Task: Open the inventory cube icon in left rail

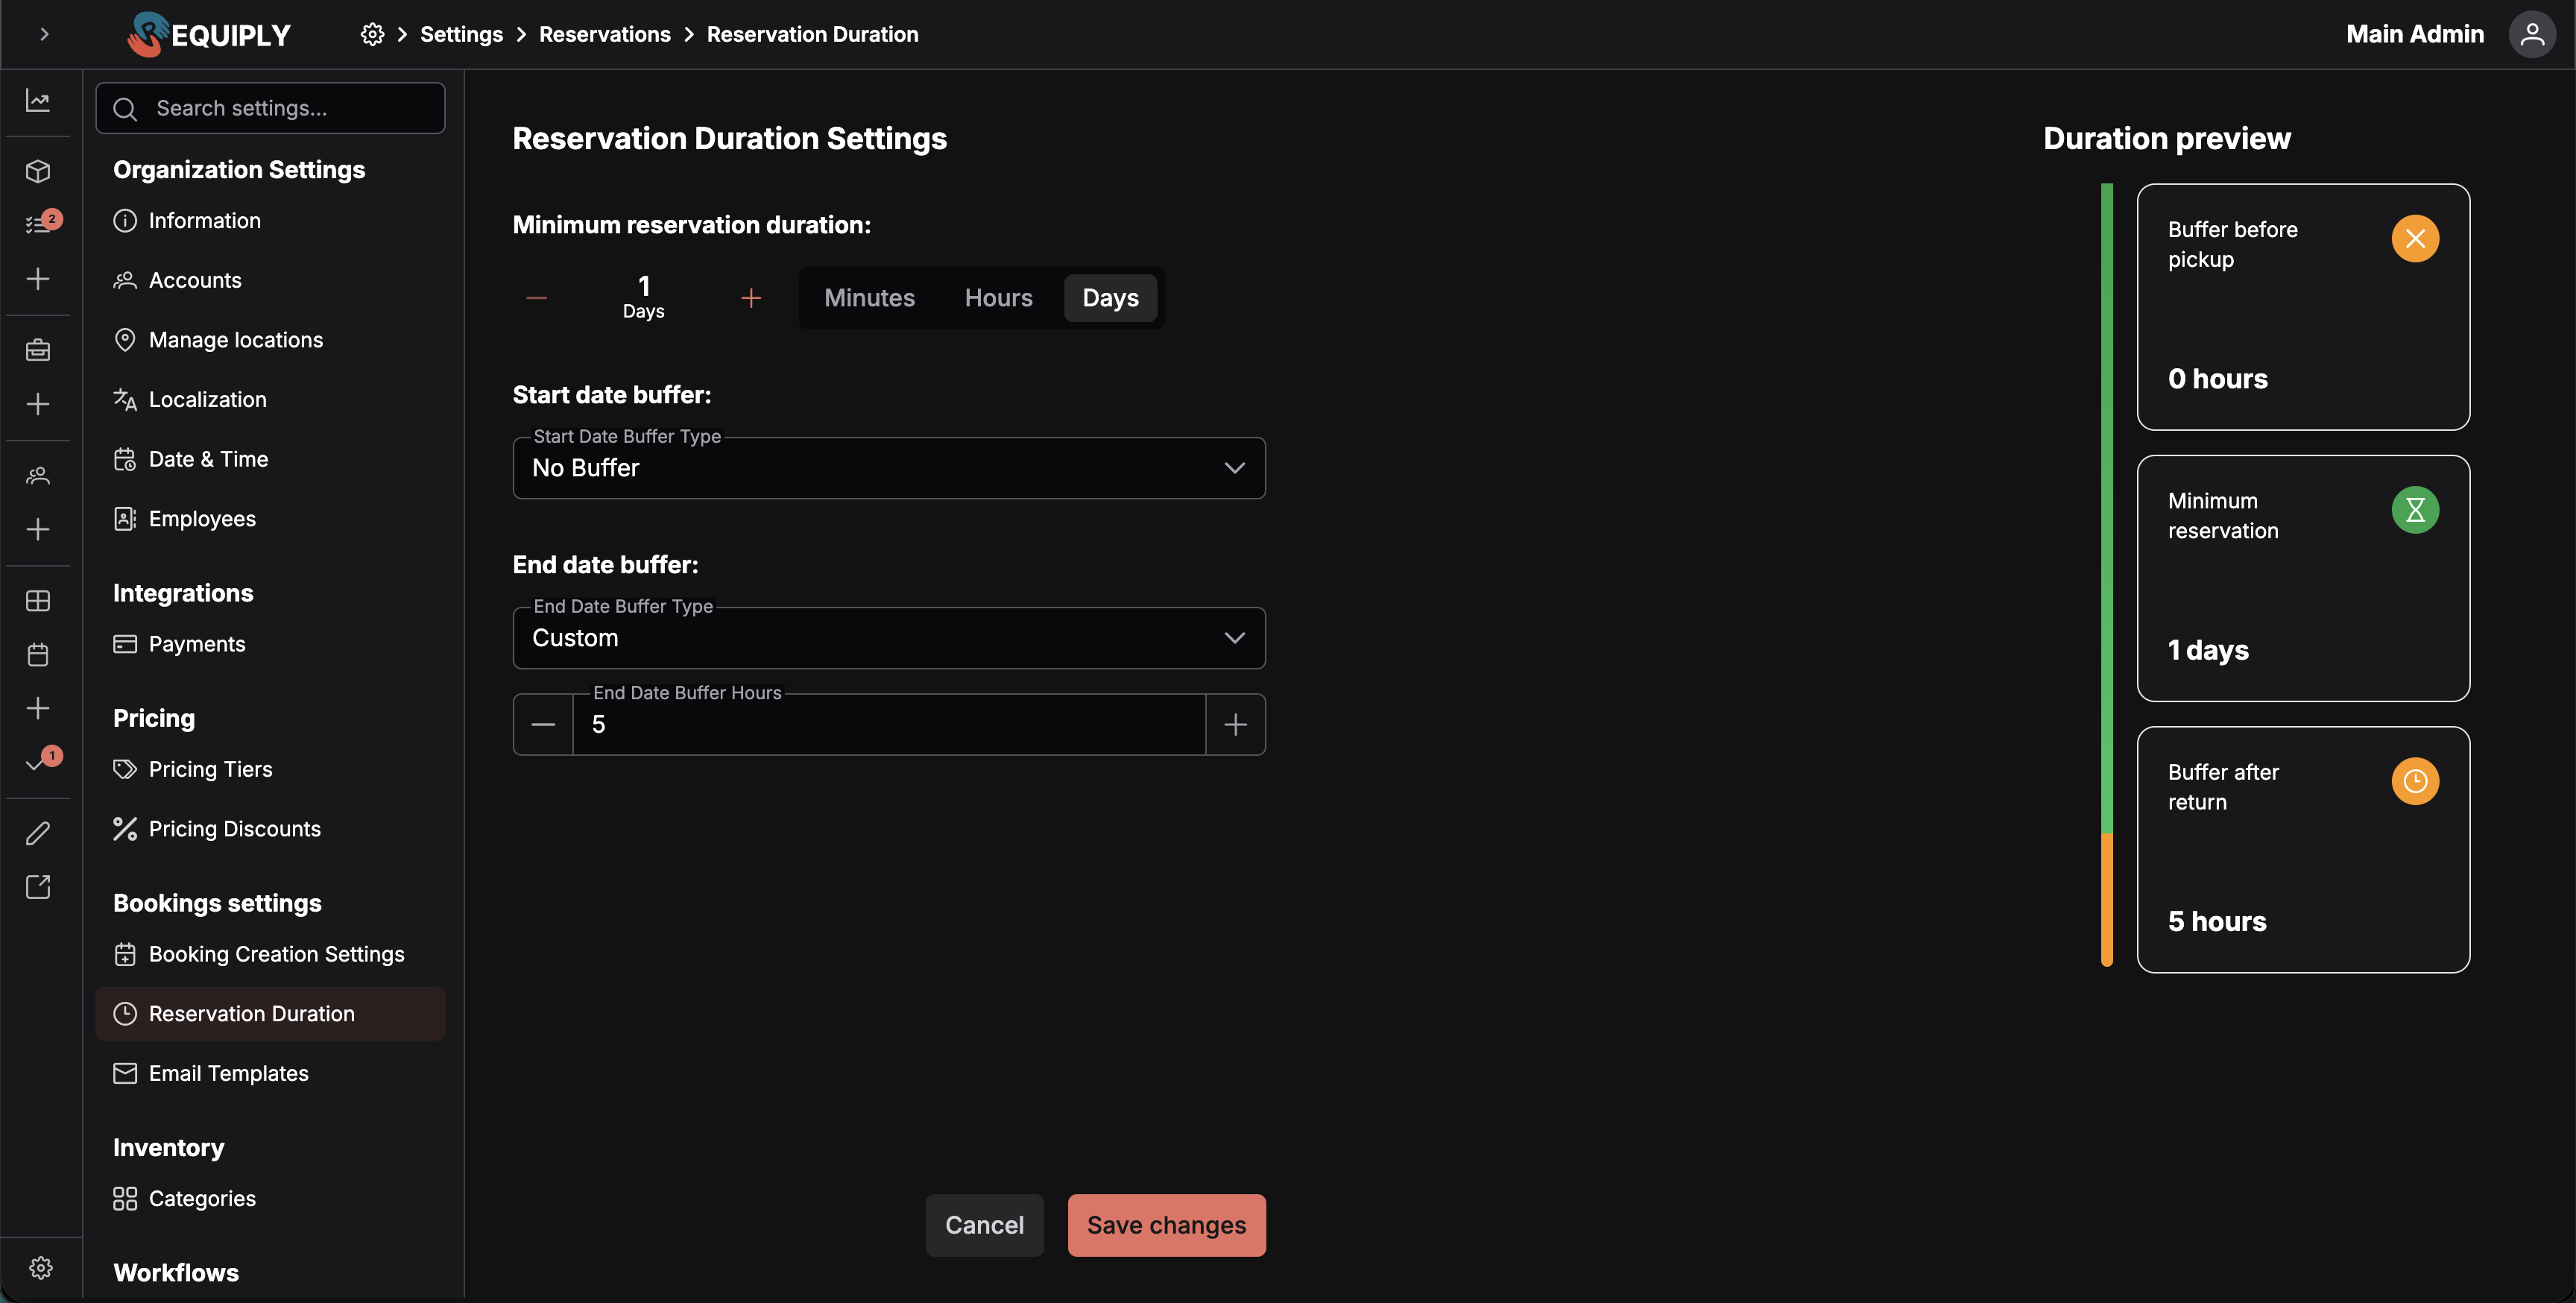Action: coord(38,171)
